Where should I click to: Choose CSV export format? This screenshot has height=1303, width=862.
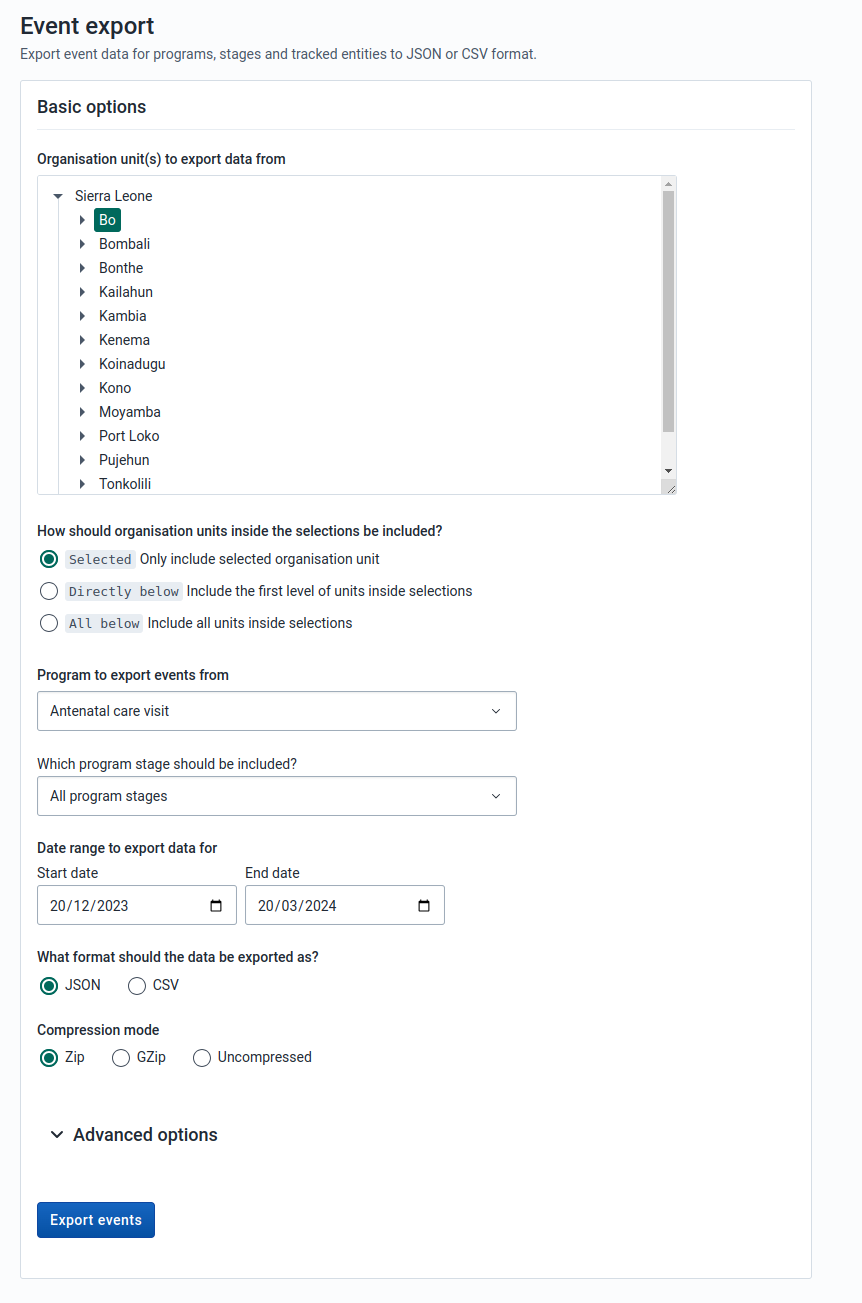[137, 986]
